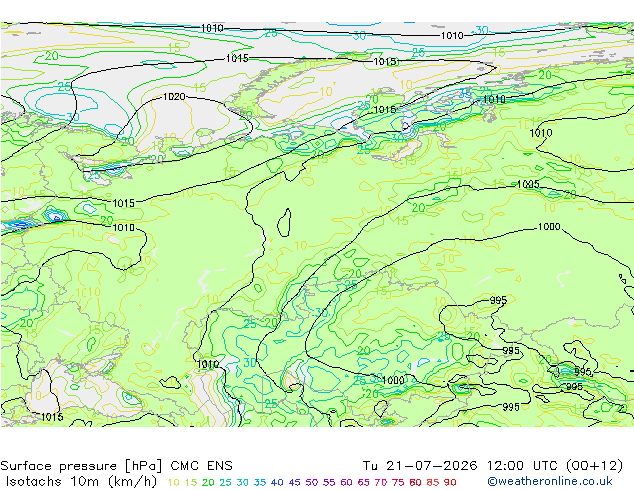Click legend value 40 in blue
This screenshot has width=634, height=490.
(x=277, y=482)
